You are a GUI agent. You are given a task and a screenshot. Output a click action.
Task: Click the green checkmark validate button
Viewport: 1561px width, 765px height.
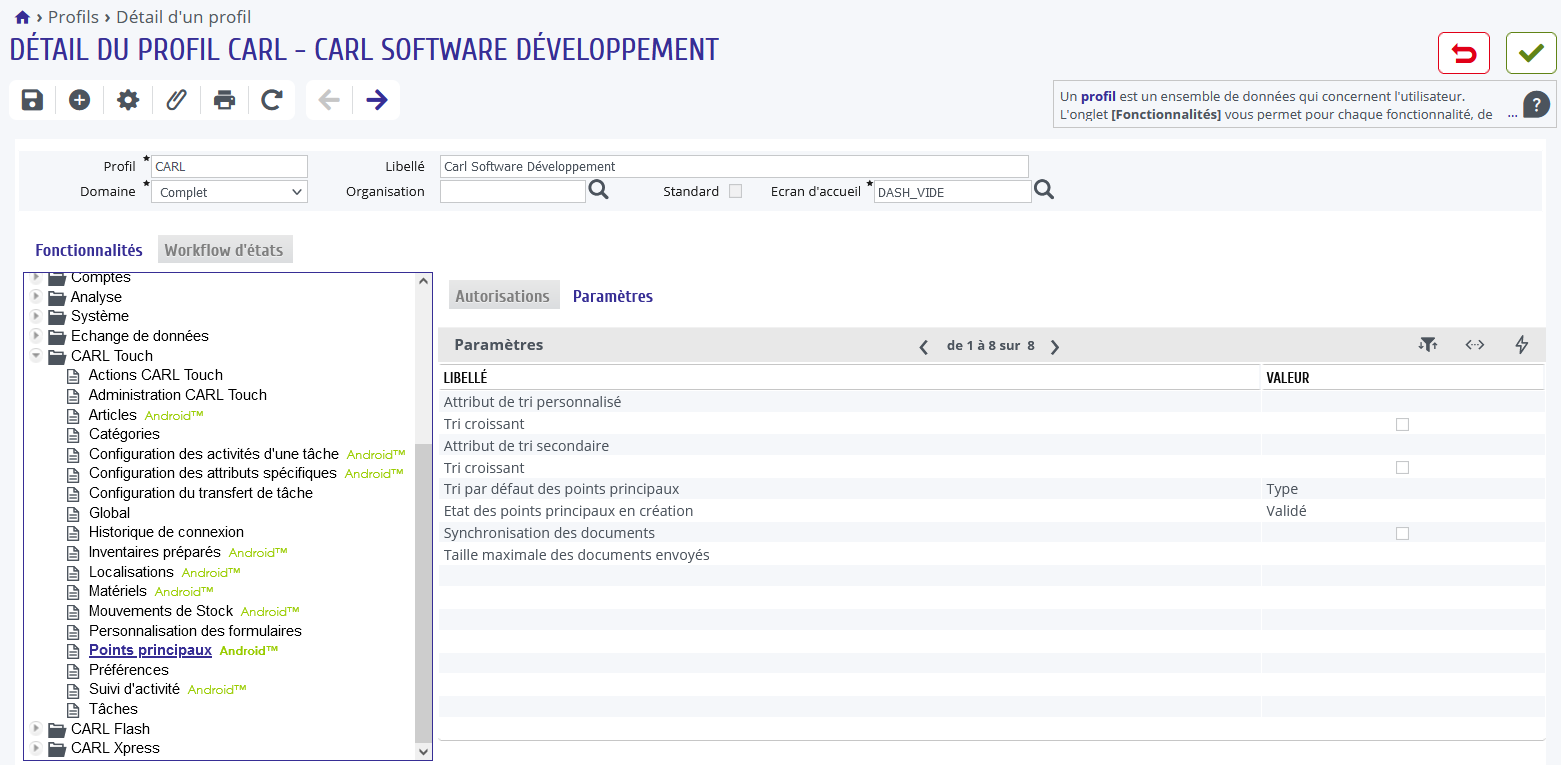pyautogui.click(x=1531, y=53)
